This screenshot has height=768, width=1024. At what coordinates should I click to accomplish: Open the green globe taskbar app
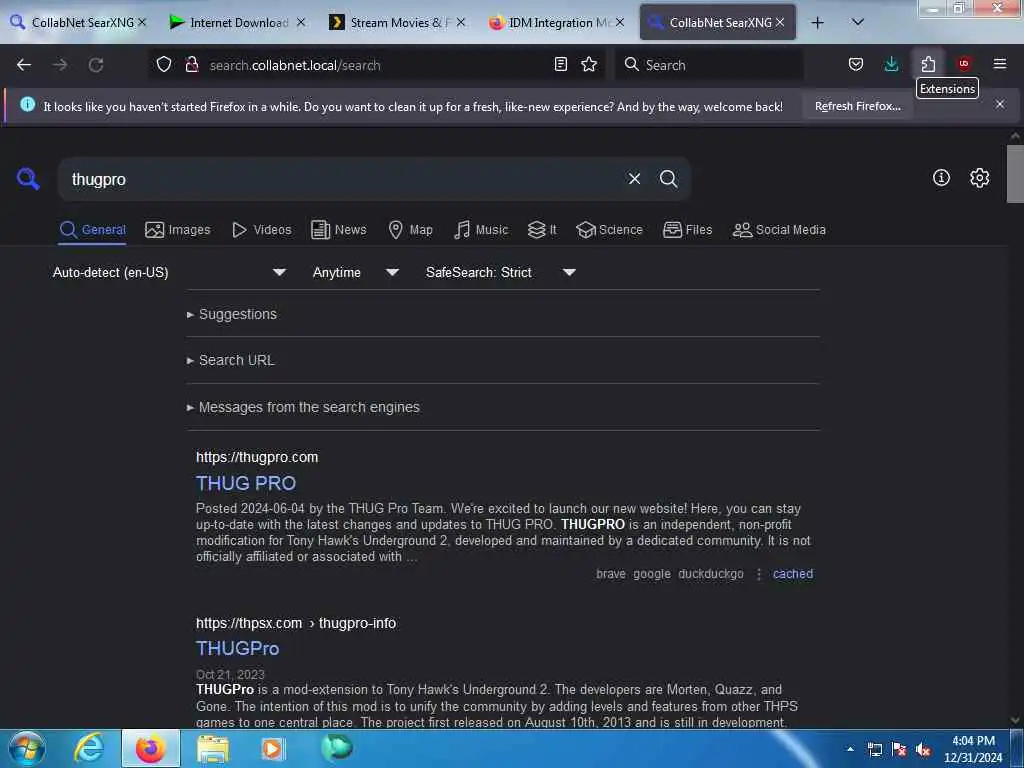click(x=336, y=748)
